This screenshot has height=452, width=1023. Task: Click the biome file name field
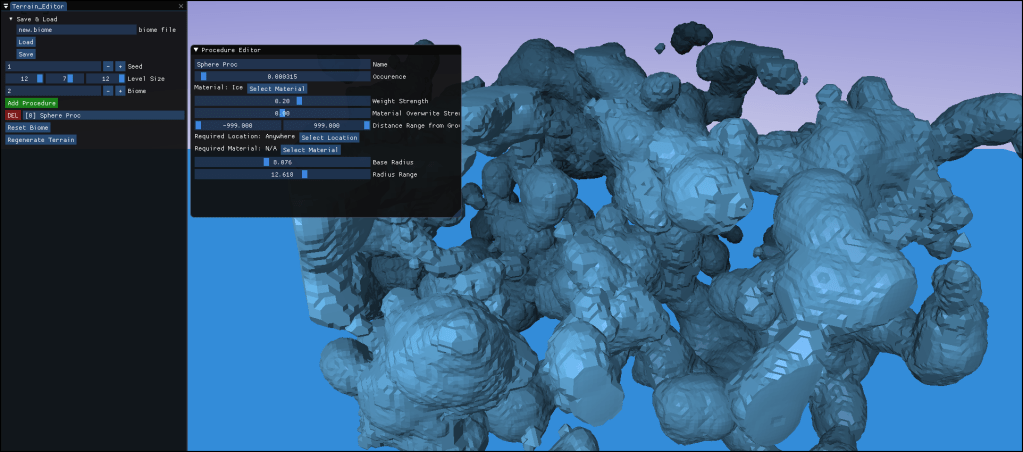click(x=76, y=30)
